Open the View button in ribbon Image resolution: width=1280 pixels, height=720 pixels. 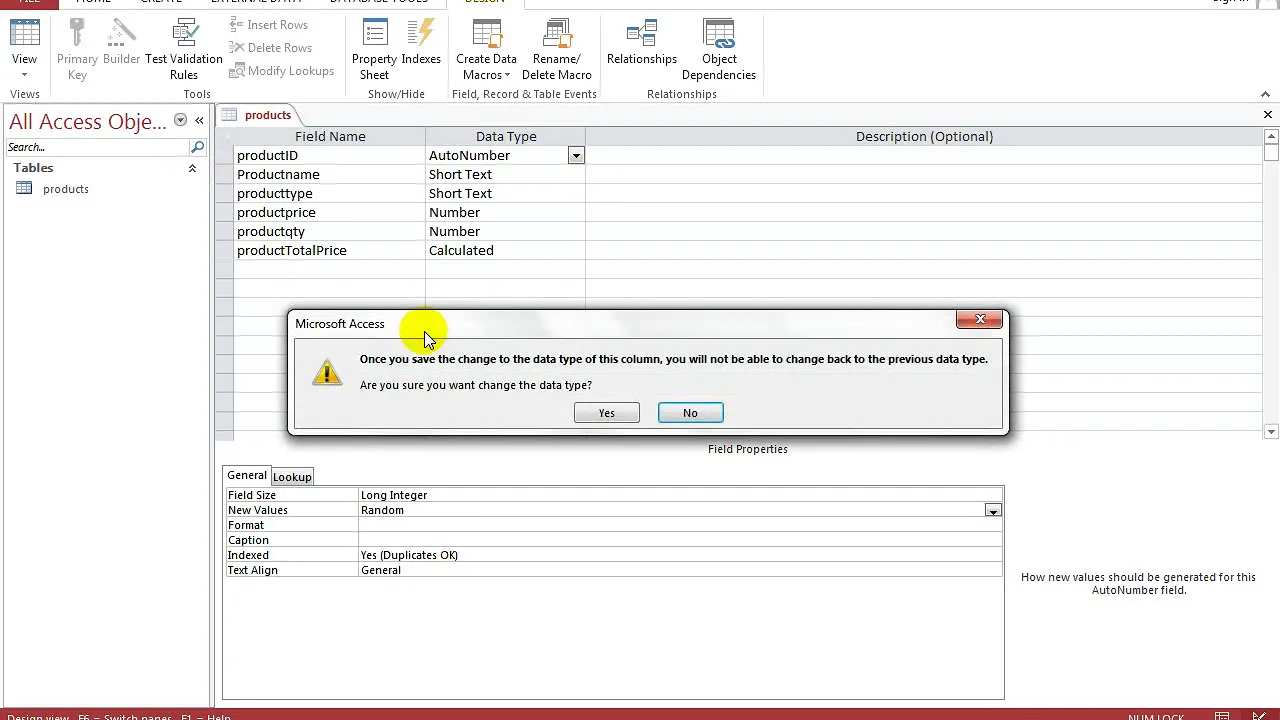(24, 50)
